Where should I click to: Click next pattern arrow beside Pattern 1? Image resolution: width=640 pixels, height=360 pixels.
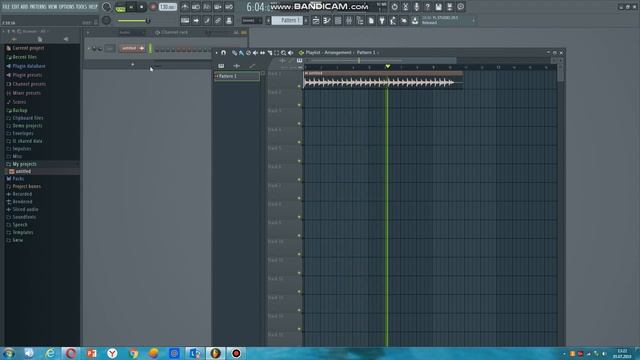[x=306, y=20]
